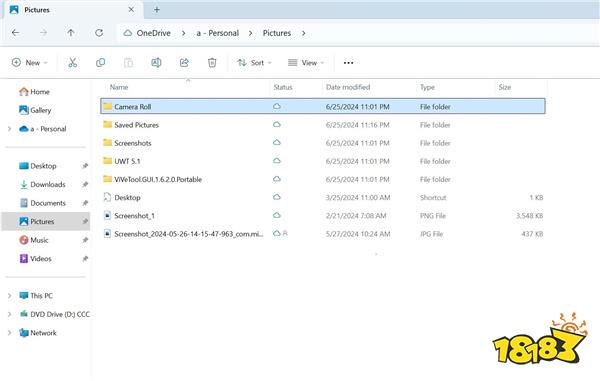Select This PC in navigation pane
The height and width of the screenshot is (381, 600).
[36, 296]
